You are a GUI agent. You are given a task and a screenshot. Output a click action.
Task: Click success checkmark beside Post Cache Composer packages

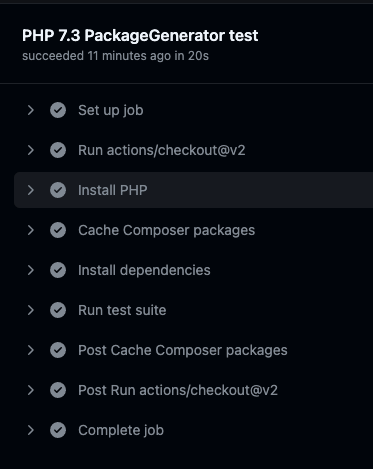point(58,350)
